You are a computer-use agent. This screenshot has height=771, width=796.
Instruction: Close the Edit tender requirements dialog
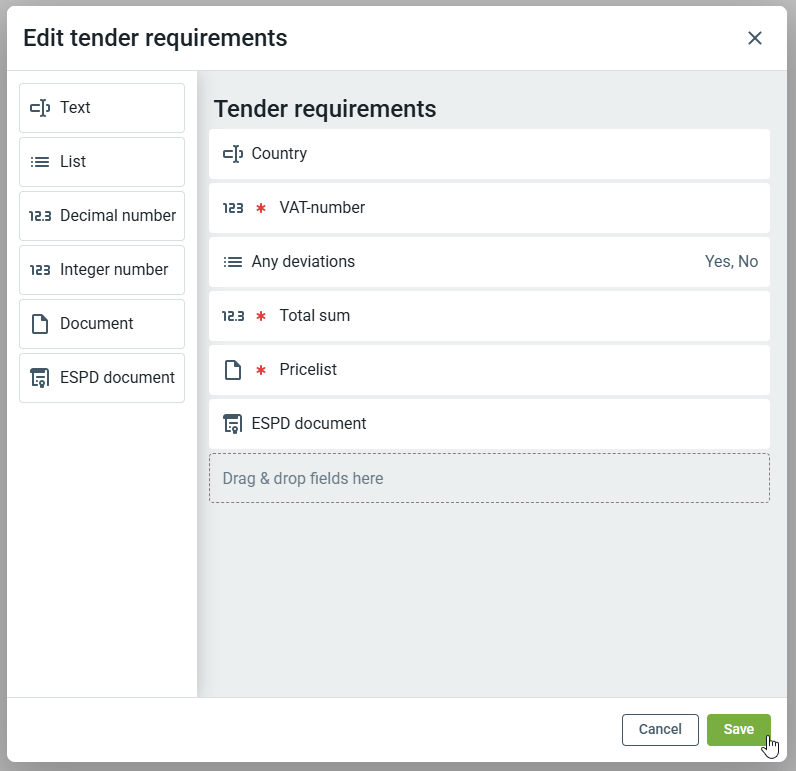[x=755, y=38]
